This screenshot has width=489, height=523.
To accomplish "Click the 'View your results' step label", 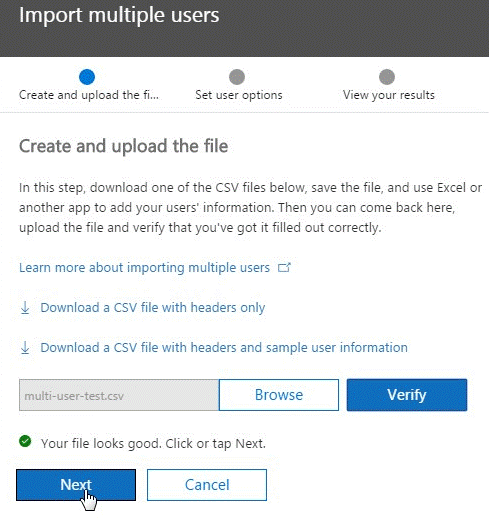I will (x=389, y=95).
